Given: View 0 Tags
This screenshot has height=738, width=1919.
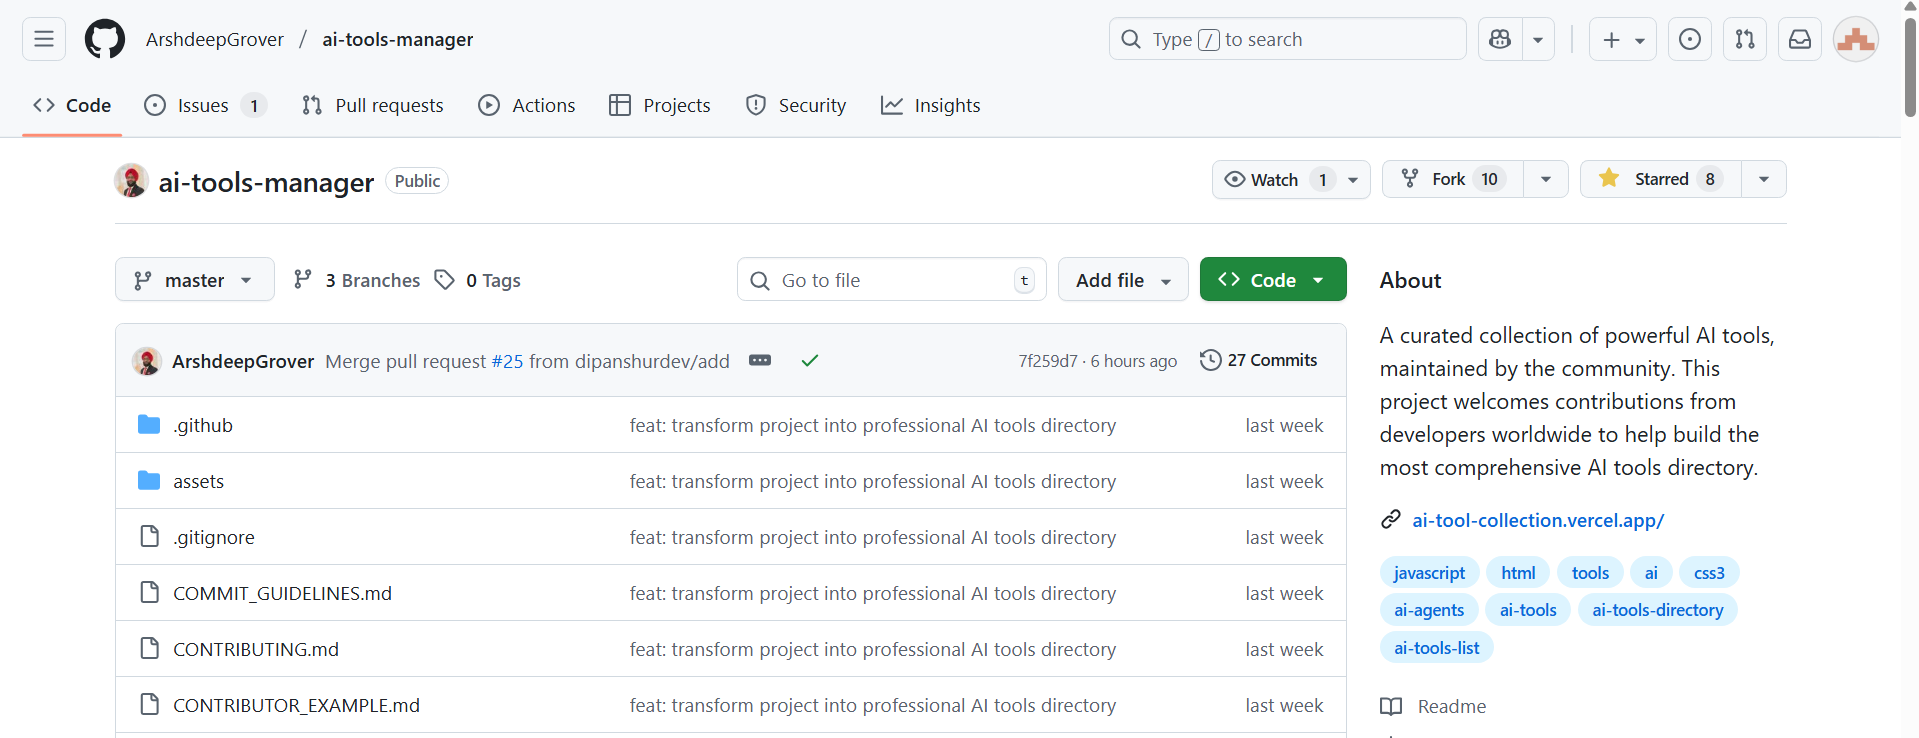Looking at the screenshot, I should click(478, 280).
